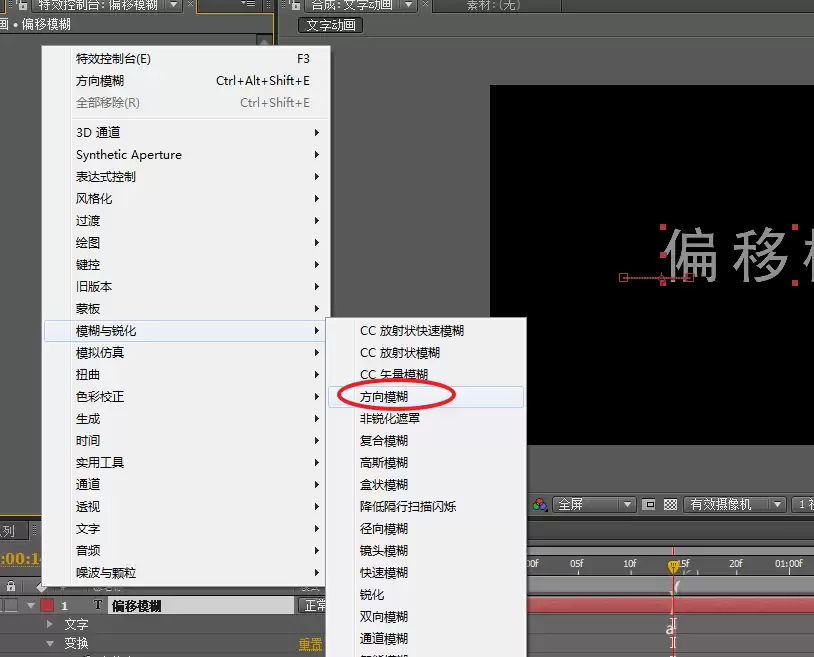814x657 pixels.
Task: Collapse the 变换 property group
Action: (x=50, y=644)
